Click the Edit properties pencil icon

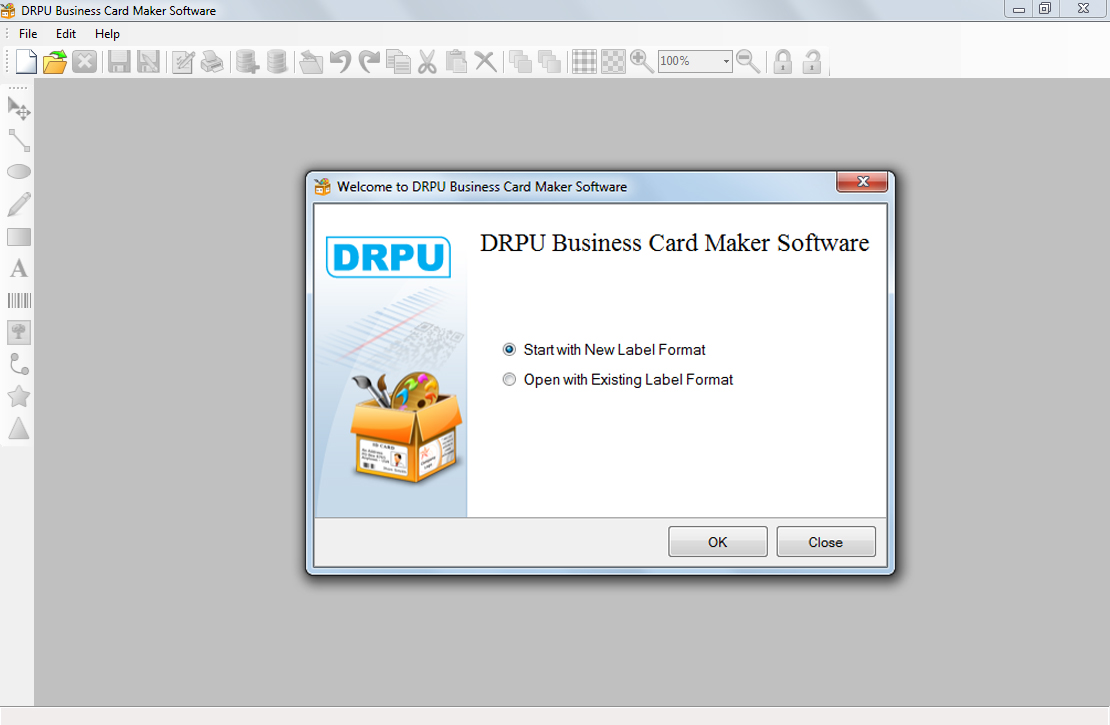tap(183, 62)
